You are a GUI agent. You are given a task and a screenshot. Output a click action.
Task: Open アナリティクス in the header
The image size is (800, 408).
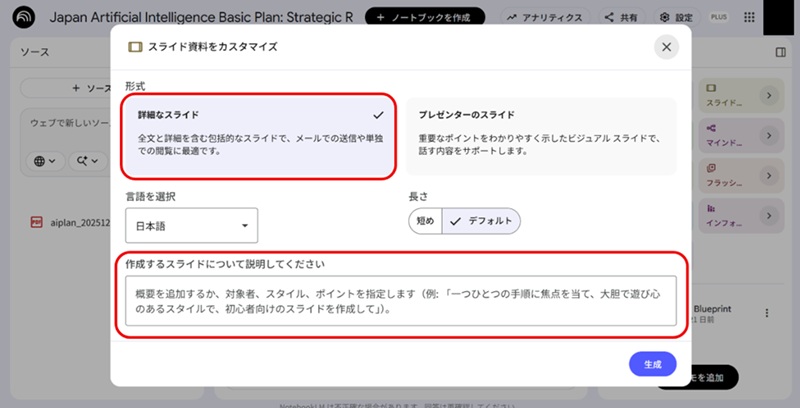click(x=544, y=17)
